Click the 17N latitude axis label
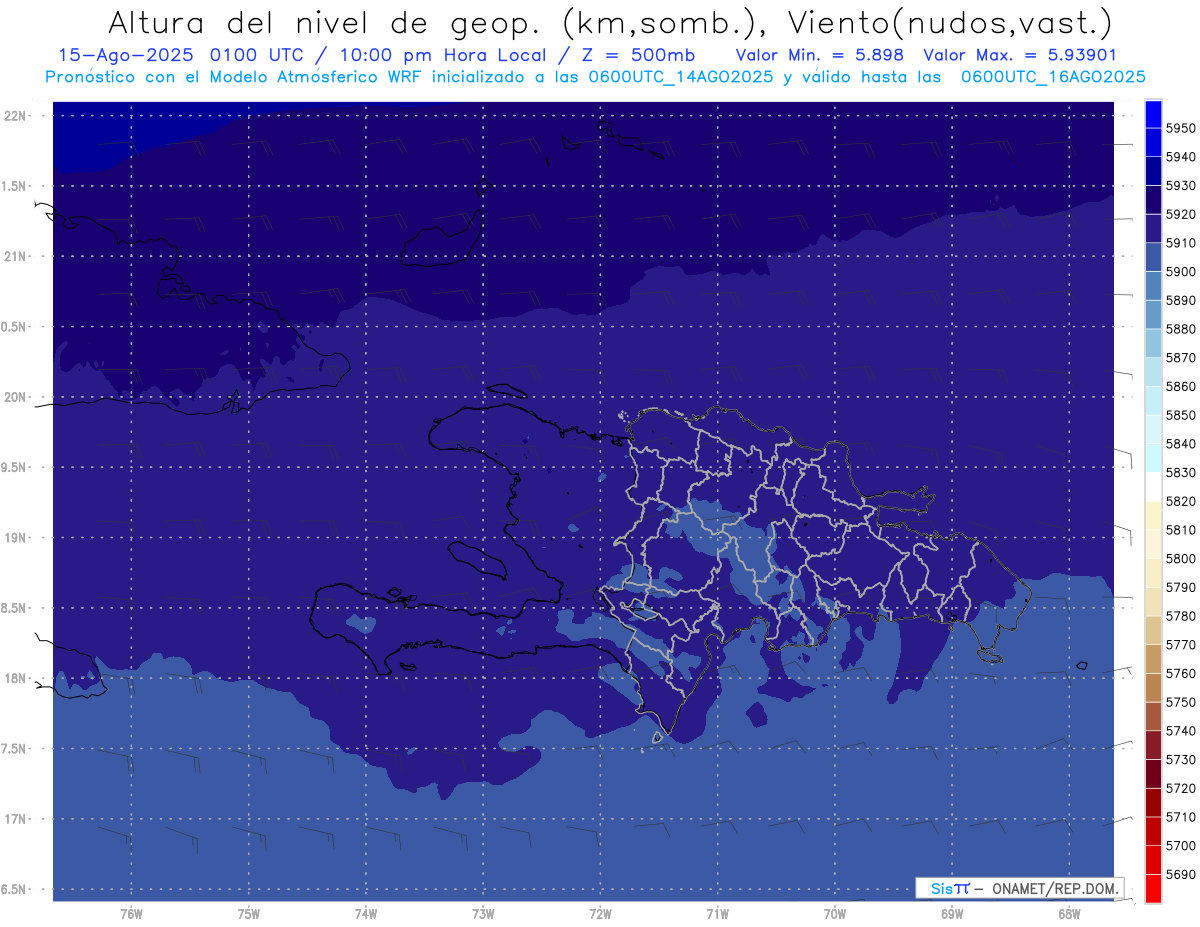This screenshot has height=927, width=1200. (17, 819)
